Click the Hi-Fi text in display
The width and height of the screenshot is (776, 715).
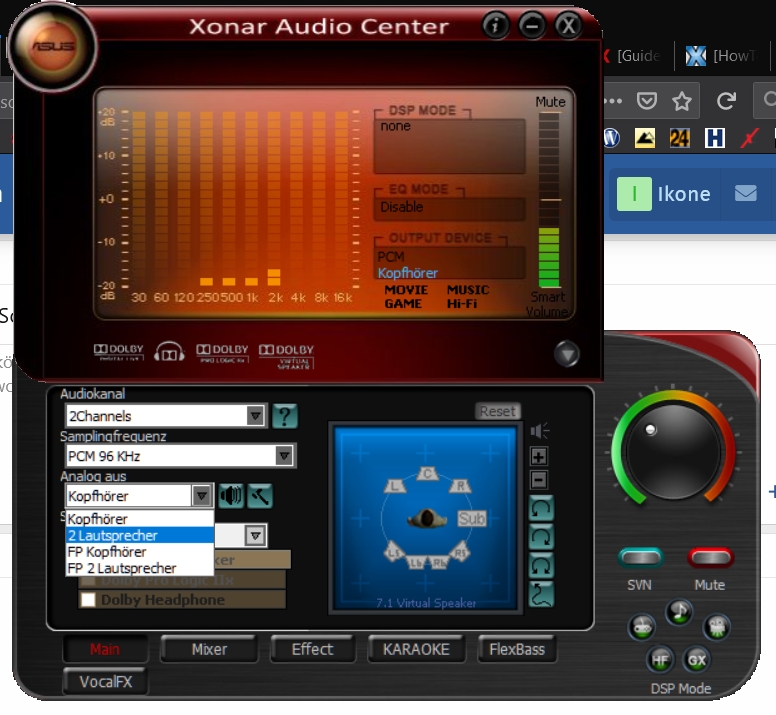click(462, 304)
